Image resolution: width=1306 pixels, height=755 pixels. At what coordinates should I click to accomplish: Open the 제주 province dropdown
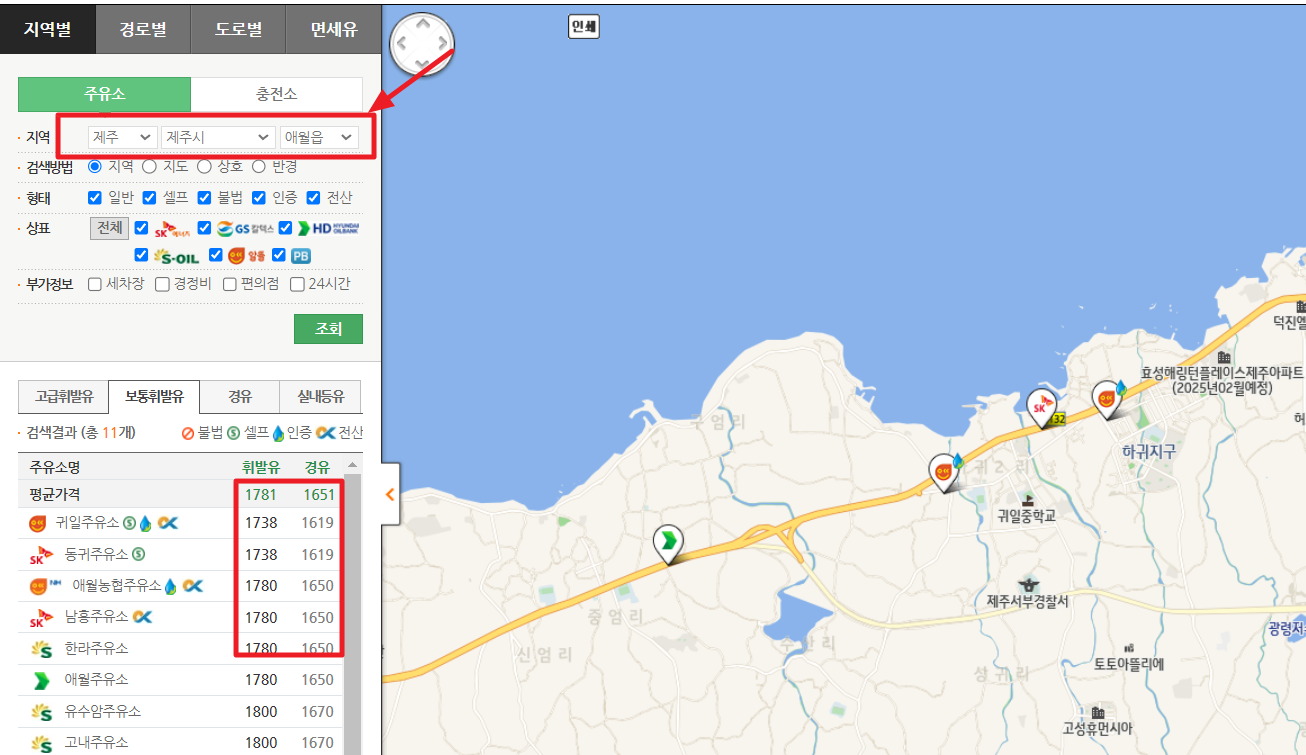pyautogui.click(x=123, y=137)
